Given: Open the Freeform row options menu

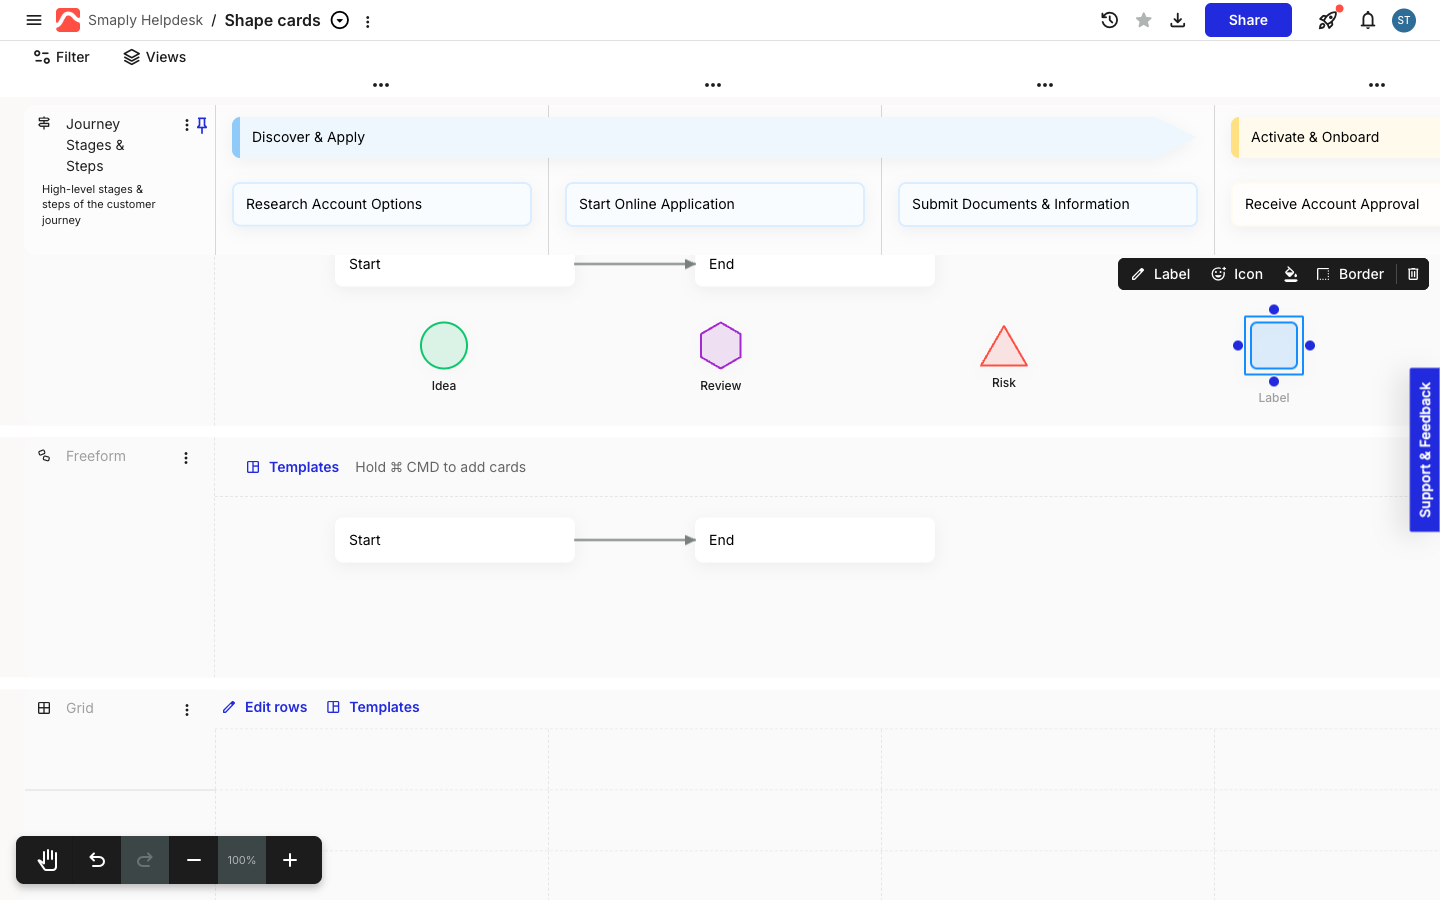Looking at the screenshot, I should pyautogui.click(x=186, y=458).
